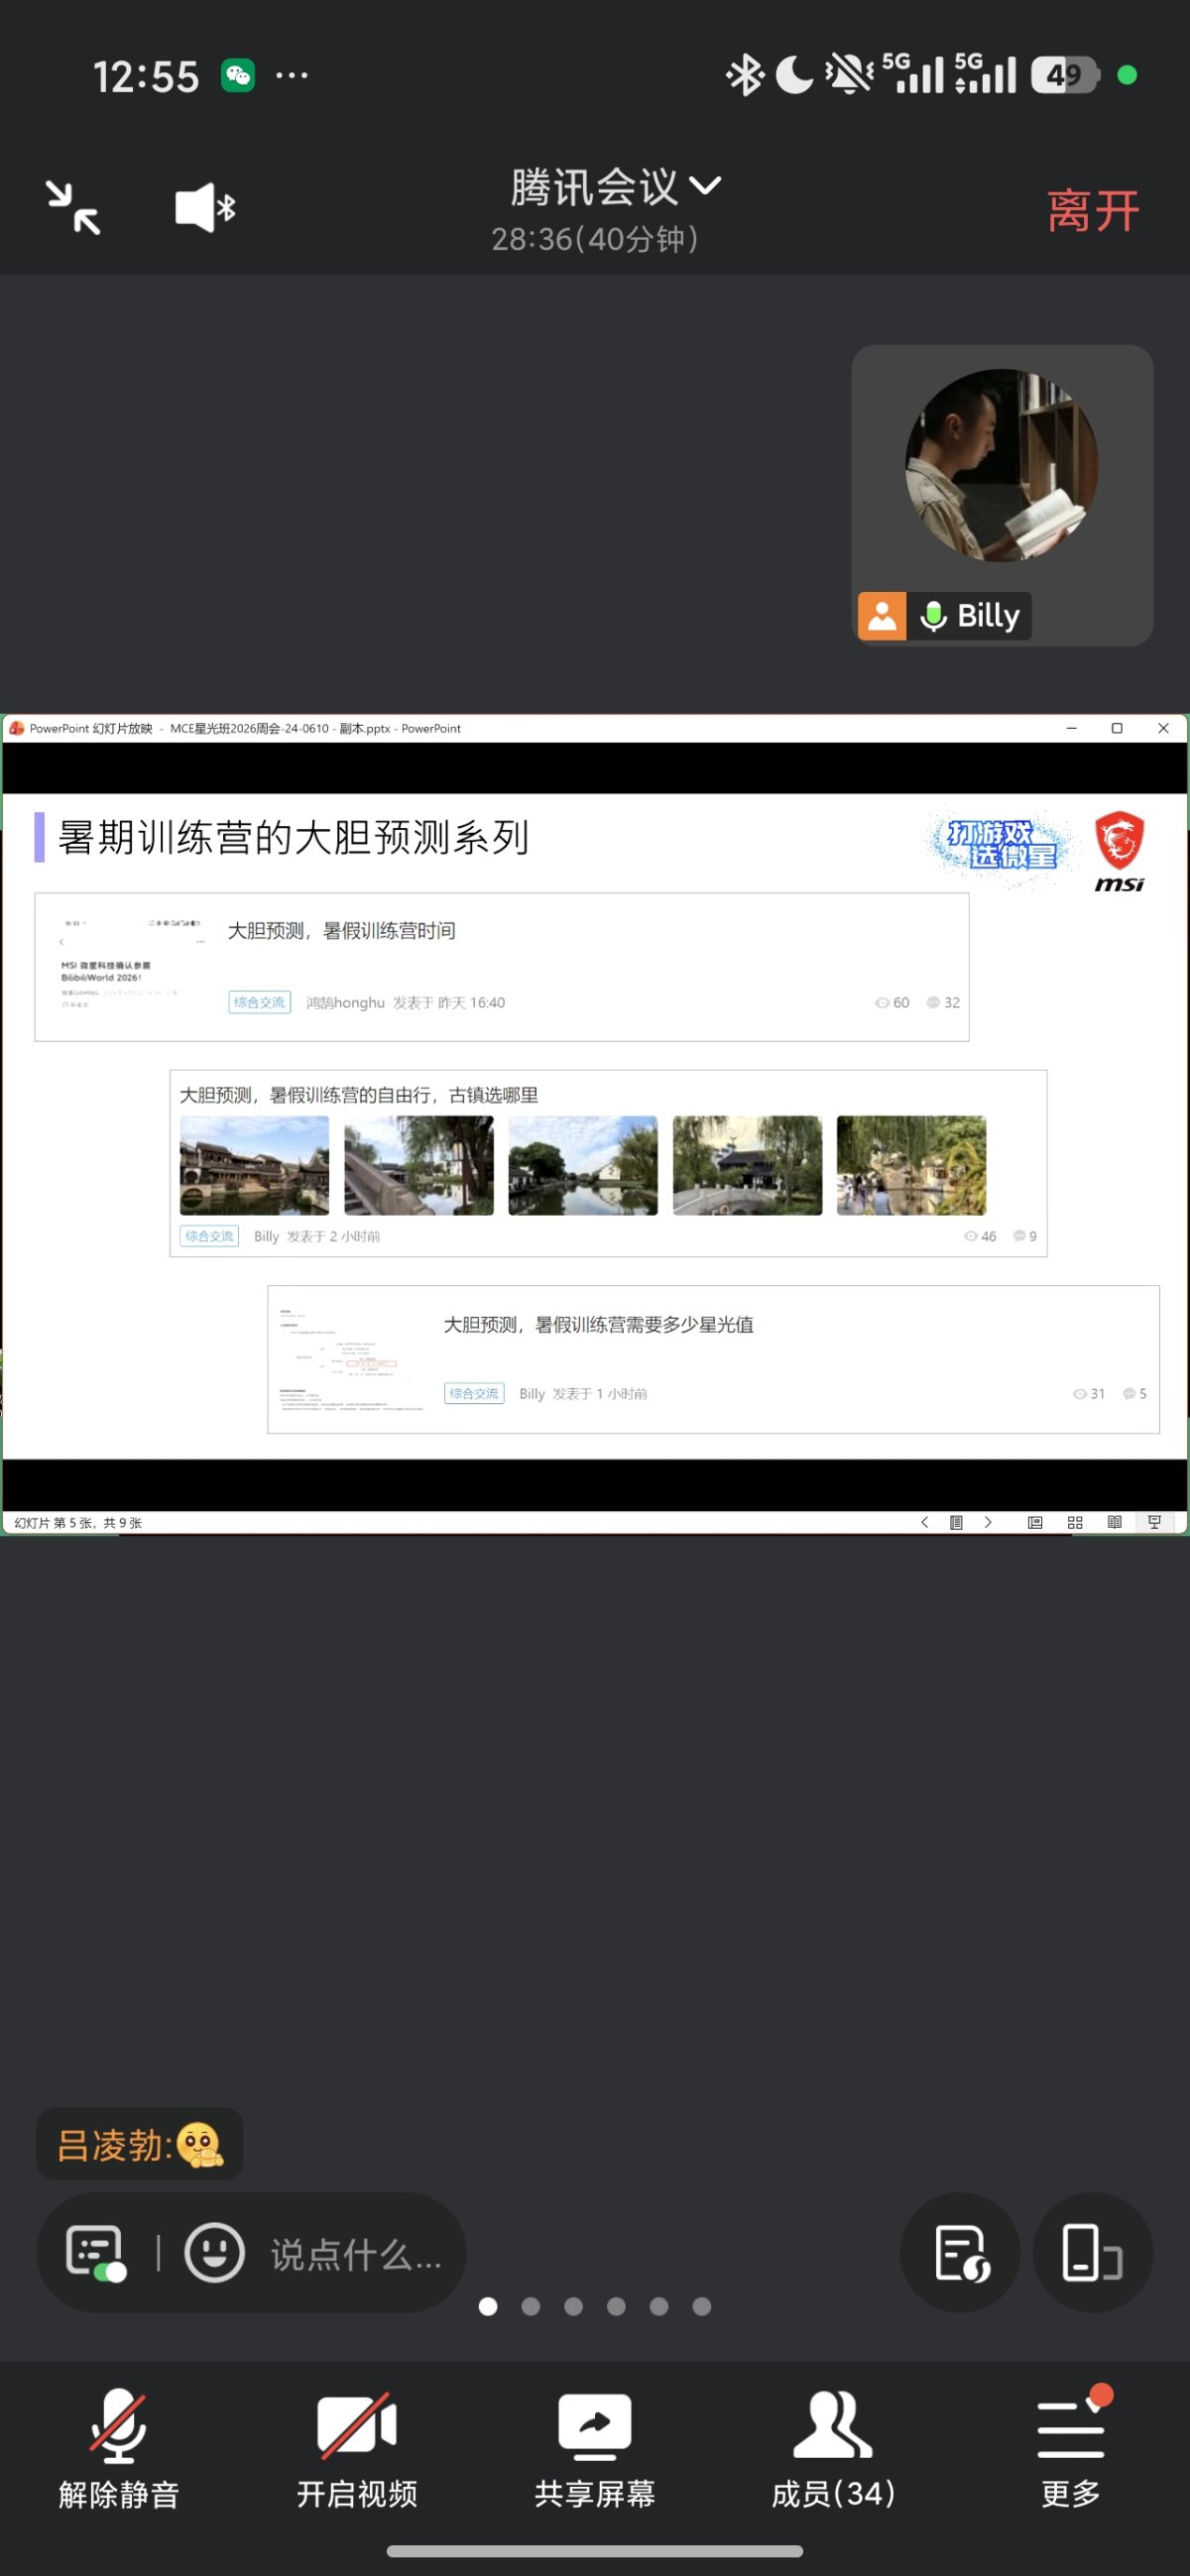
Task: Leave the meeting with 离开
Action: (1093, 211)
